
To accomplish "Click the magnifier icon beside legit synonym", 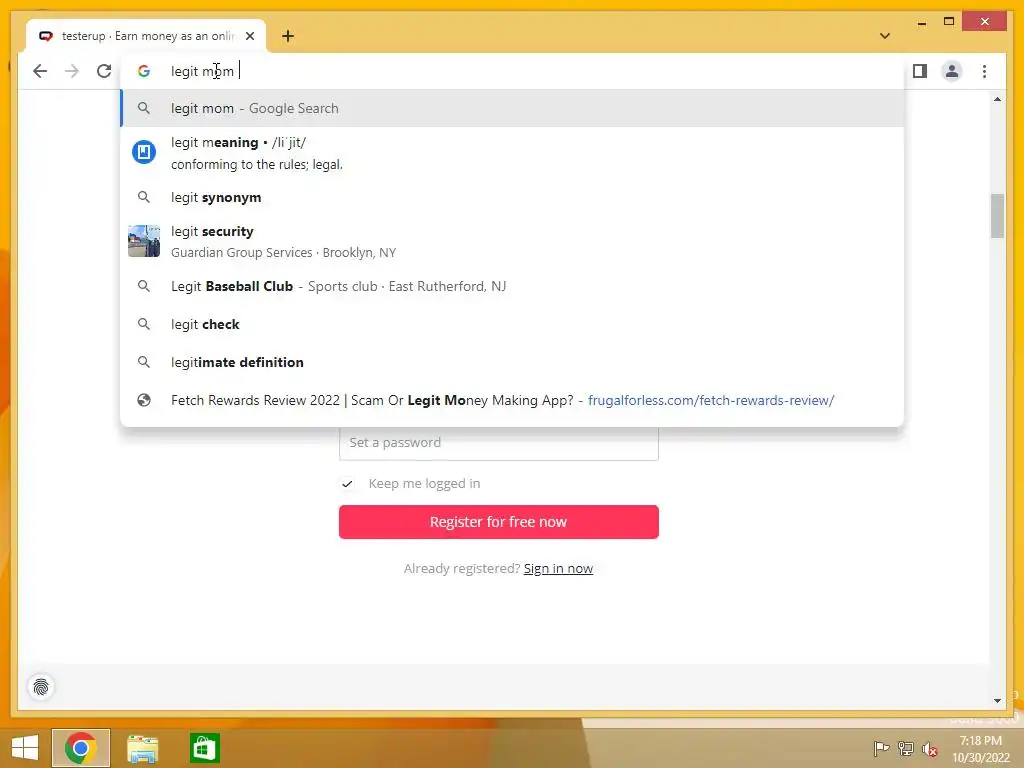I will [x=144, y=197].
